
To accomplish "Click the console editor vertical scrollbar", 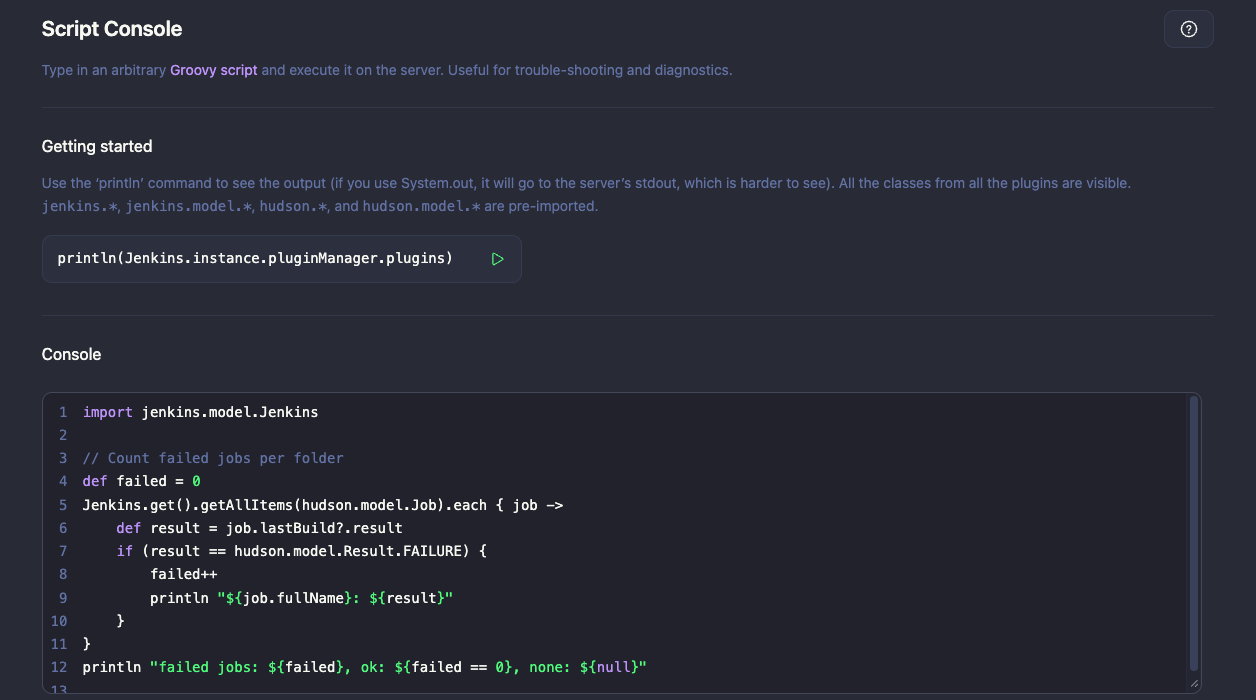I will point(1193,533).
